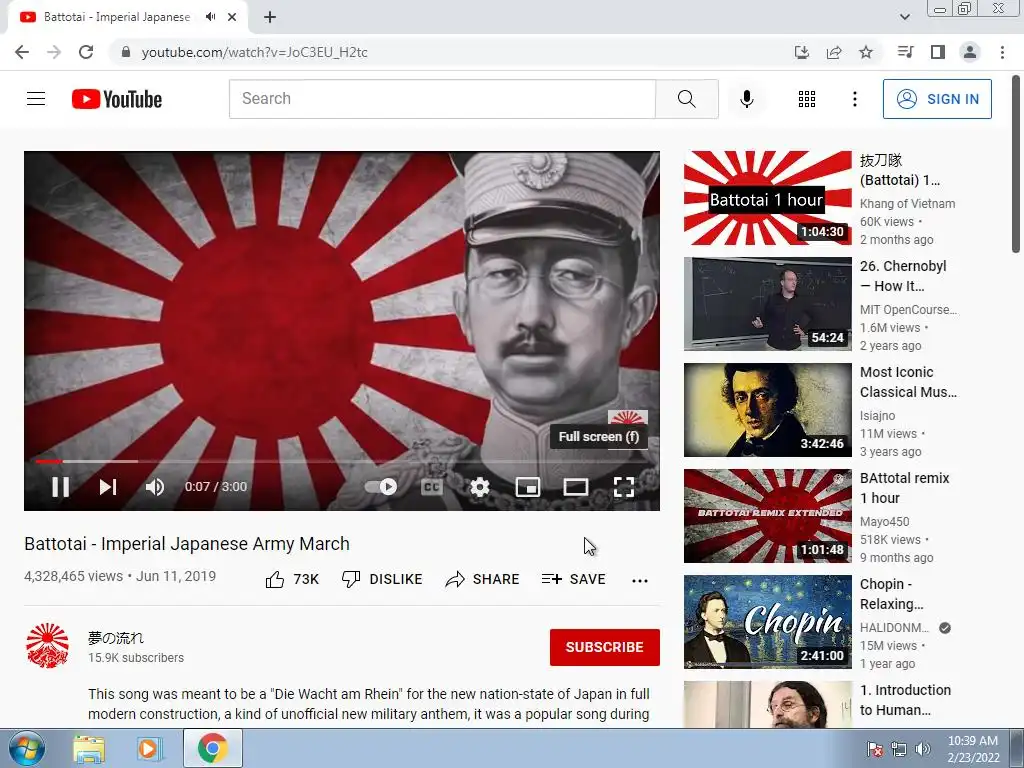The image size is (1024, 768).
Task: Click the SIGN IN button
Action: pyautogui.click(x=937, y=99)
